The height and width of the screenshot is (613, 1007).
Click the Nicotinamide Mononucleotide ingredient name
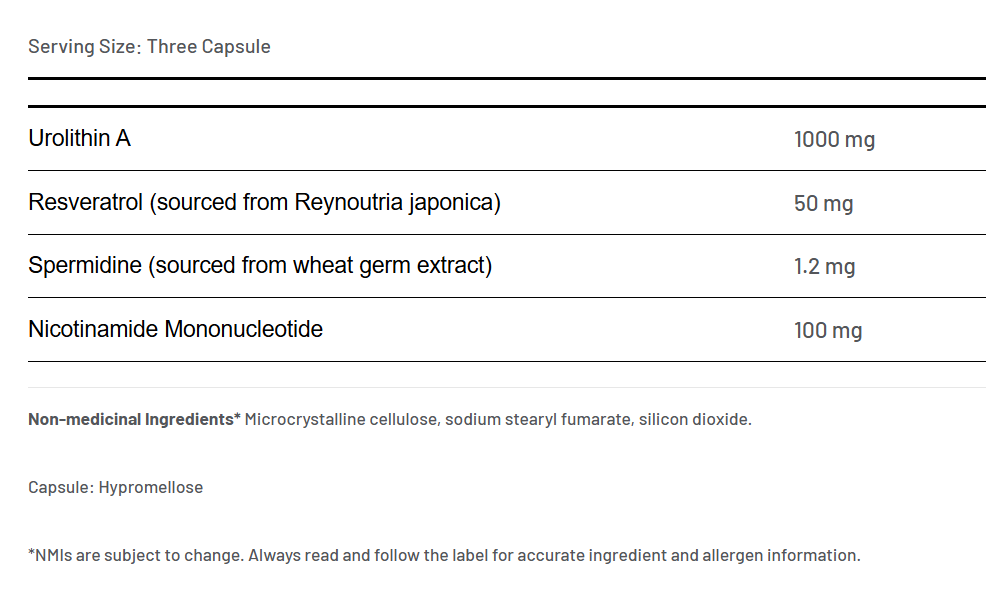coord(175,329)
